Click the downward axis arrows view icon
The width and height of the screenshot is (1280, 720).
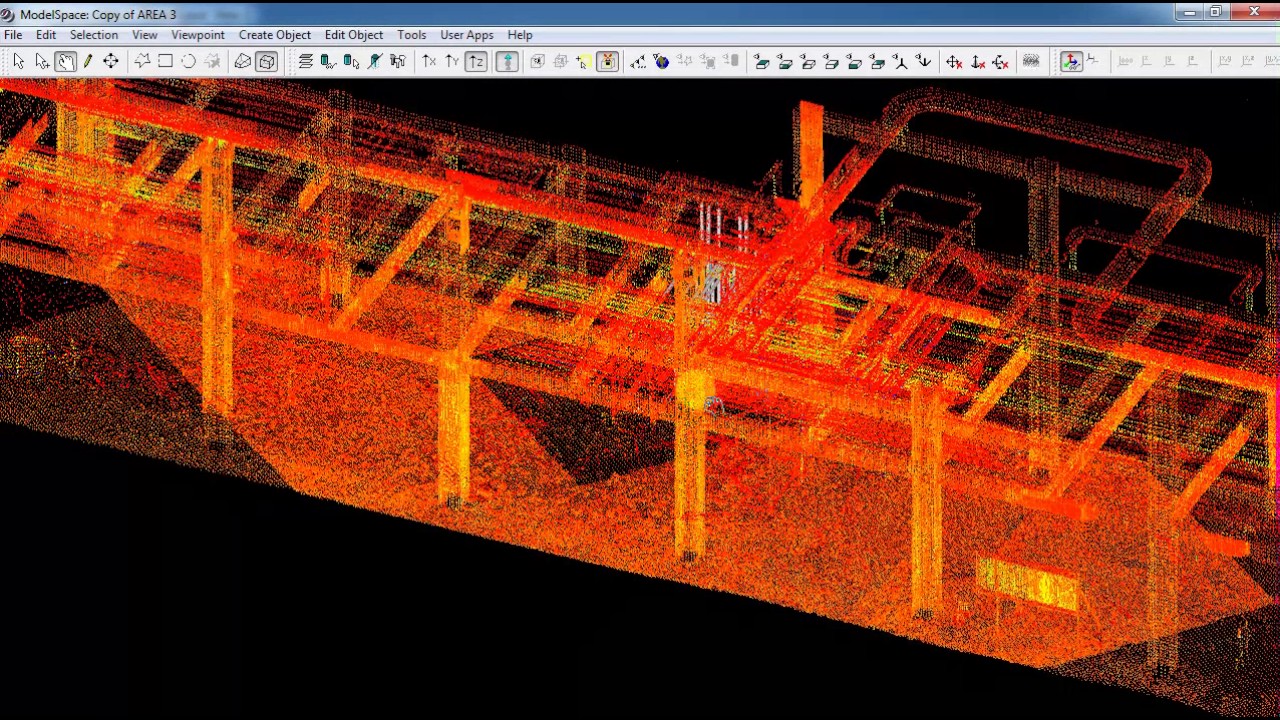[923, 62]
